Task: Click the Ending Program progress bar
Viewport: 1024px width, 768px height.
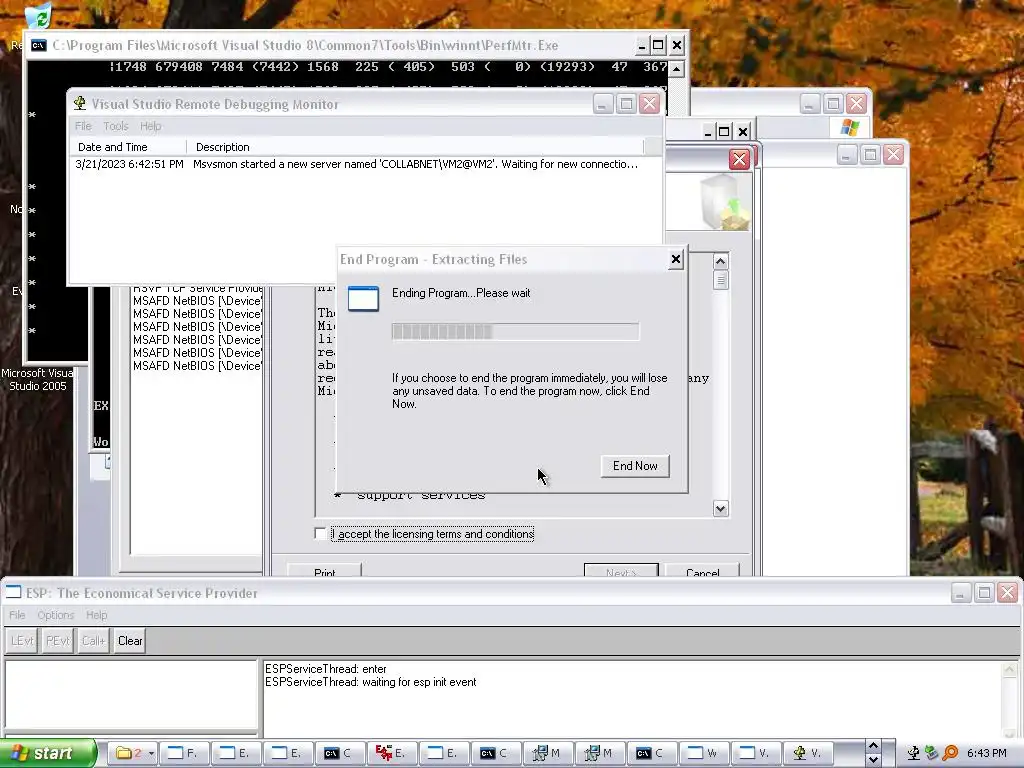Action: 515,331
